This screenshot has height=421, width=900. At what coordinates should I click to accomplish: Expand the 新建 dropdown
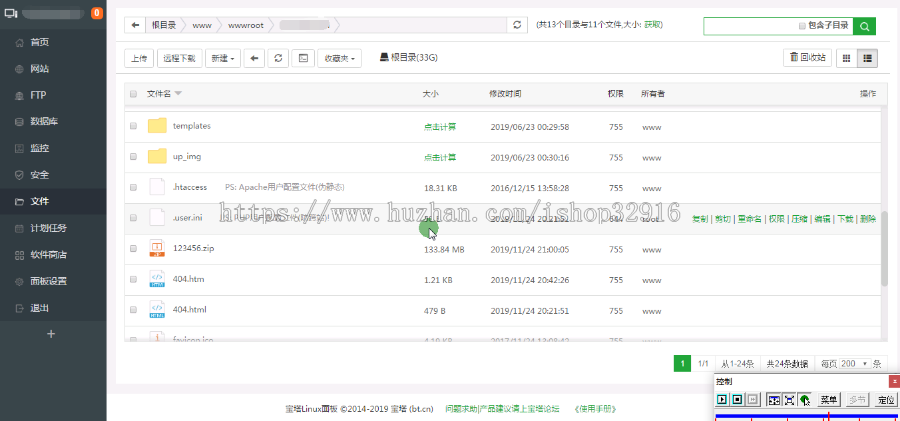pos(223,59)
